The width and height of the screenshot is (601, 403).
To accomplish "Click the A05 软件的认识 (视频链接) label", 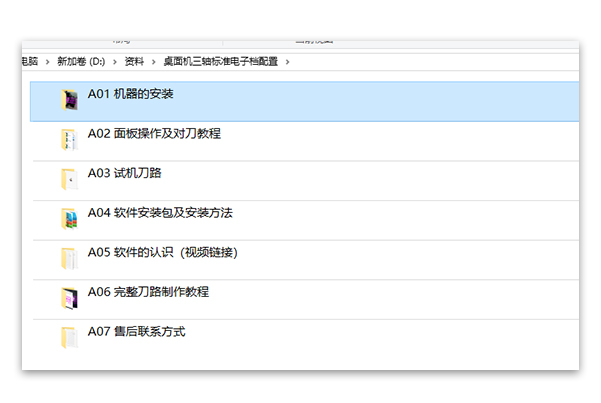I will [162, 252].
